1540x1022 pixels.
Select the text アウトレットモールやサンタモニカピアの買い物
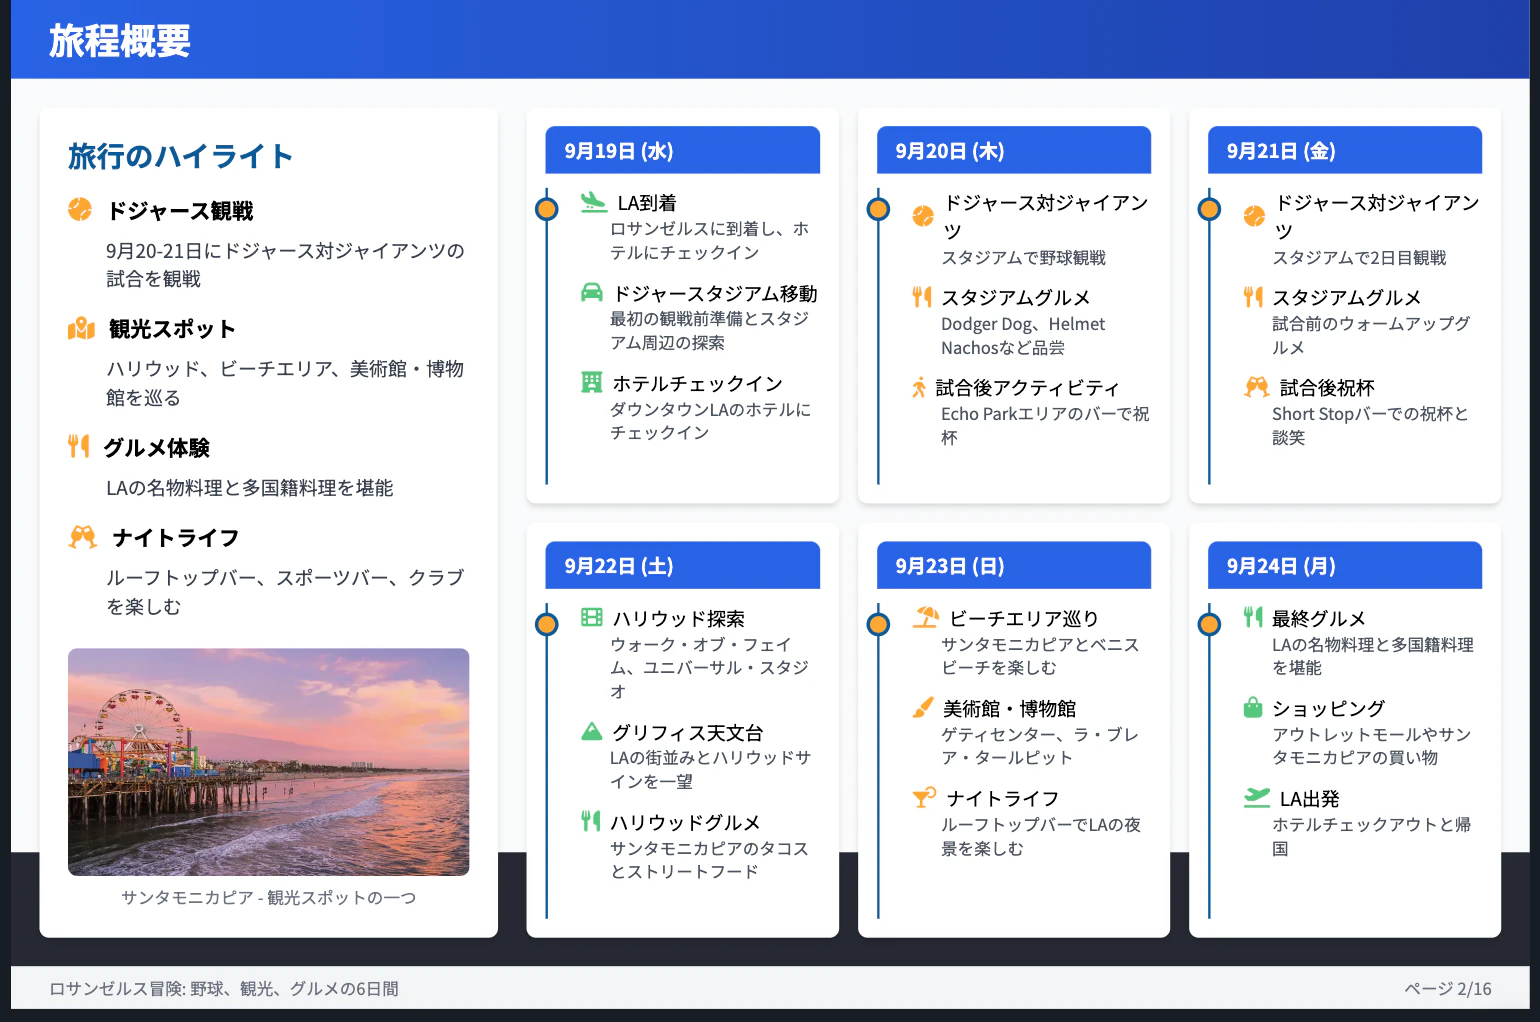(x=1371, y=746)
